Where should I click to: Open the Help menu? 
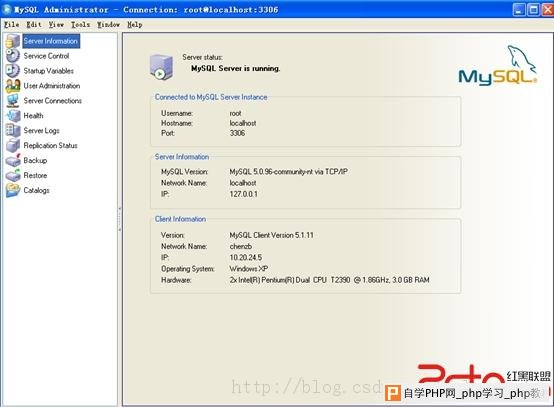(x=135, y=25)
